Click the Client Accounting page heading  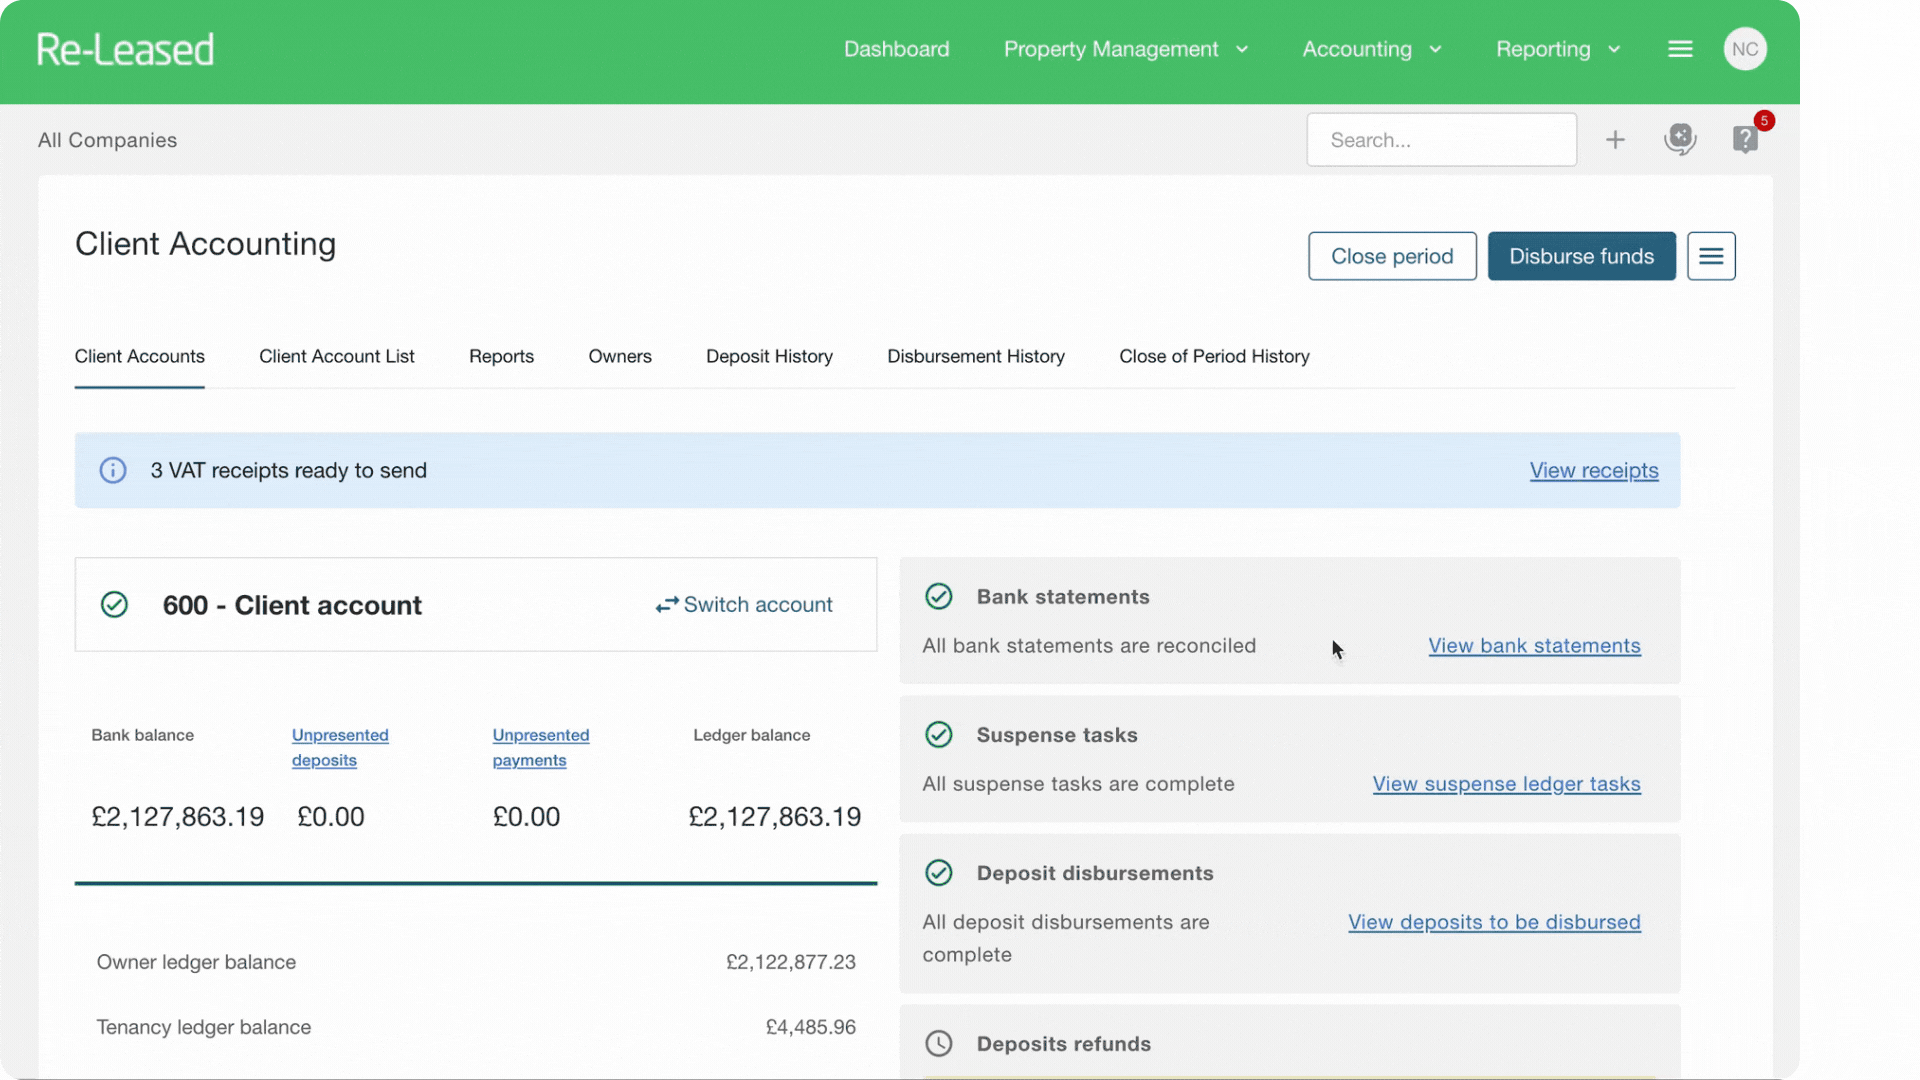pos(206,244)
